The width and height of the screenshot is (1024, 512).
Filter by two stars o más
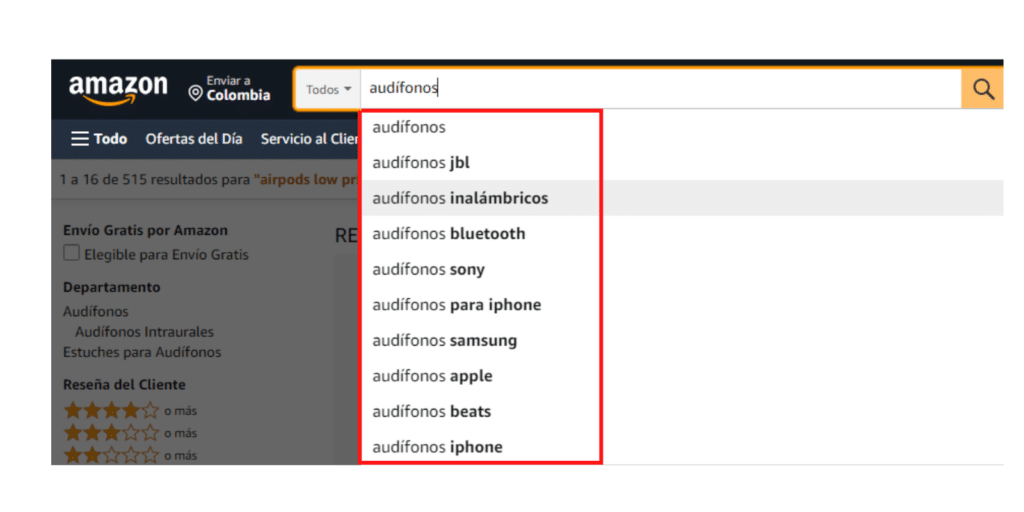click(x=130, y=455)
